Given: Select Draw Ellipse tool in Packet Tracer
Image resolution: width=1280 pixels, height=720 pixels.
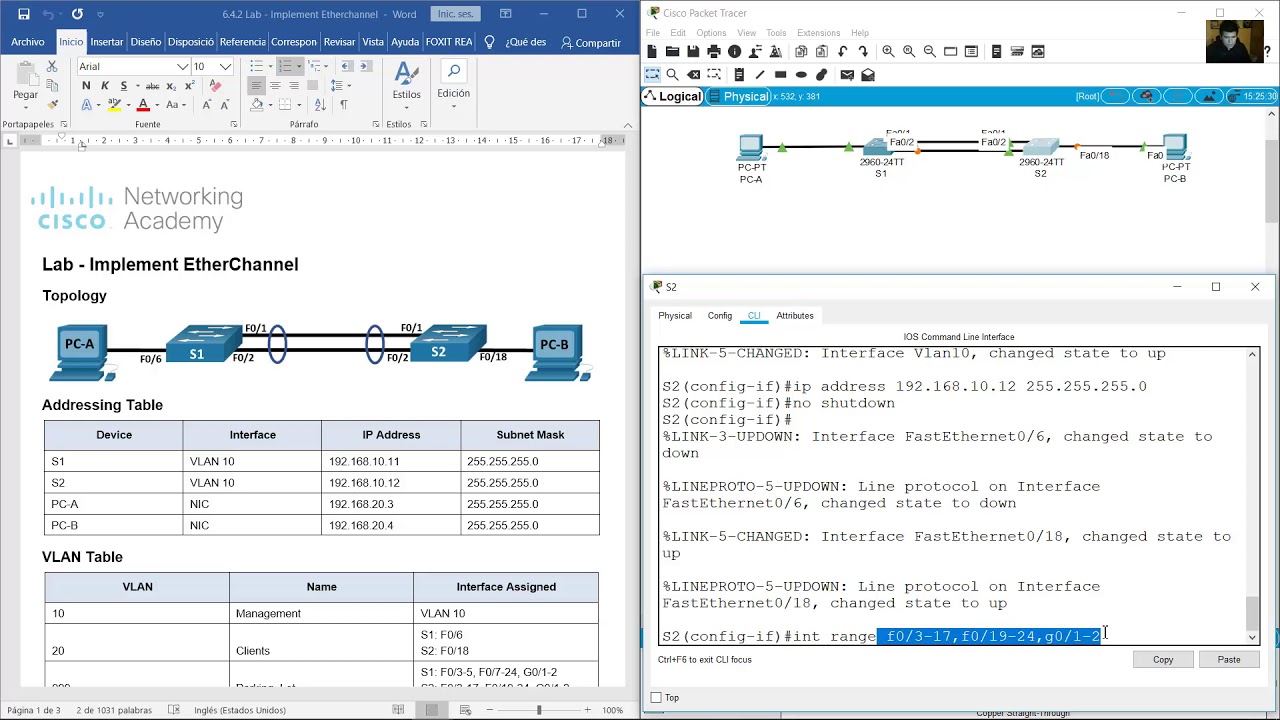Looking at the screenshot, I should pos(801,74).
